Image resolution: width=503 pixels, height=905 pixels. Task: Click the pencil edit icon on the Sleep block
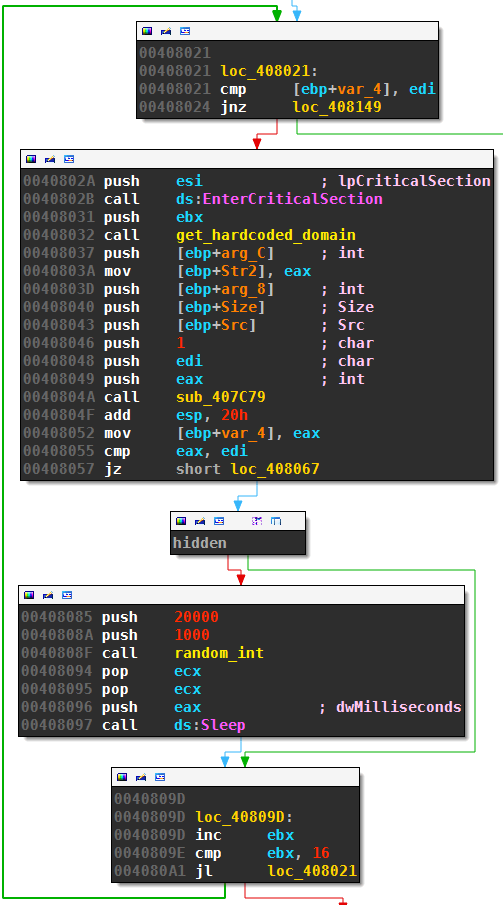click(x=48, y=594)
